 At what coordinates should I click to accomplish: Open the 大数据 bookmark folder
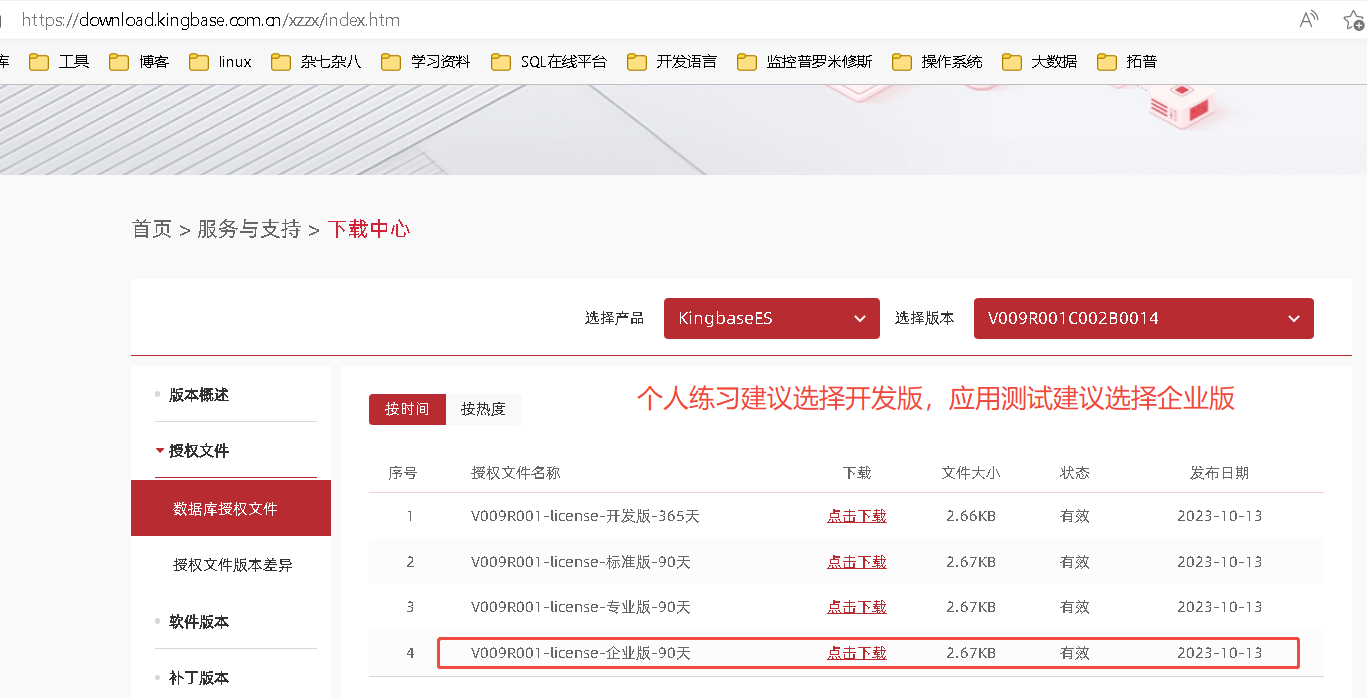[1040, 62]
